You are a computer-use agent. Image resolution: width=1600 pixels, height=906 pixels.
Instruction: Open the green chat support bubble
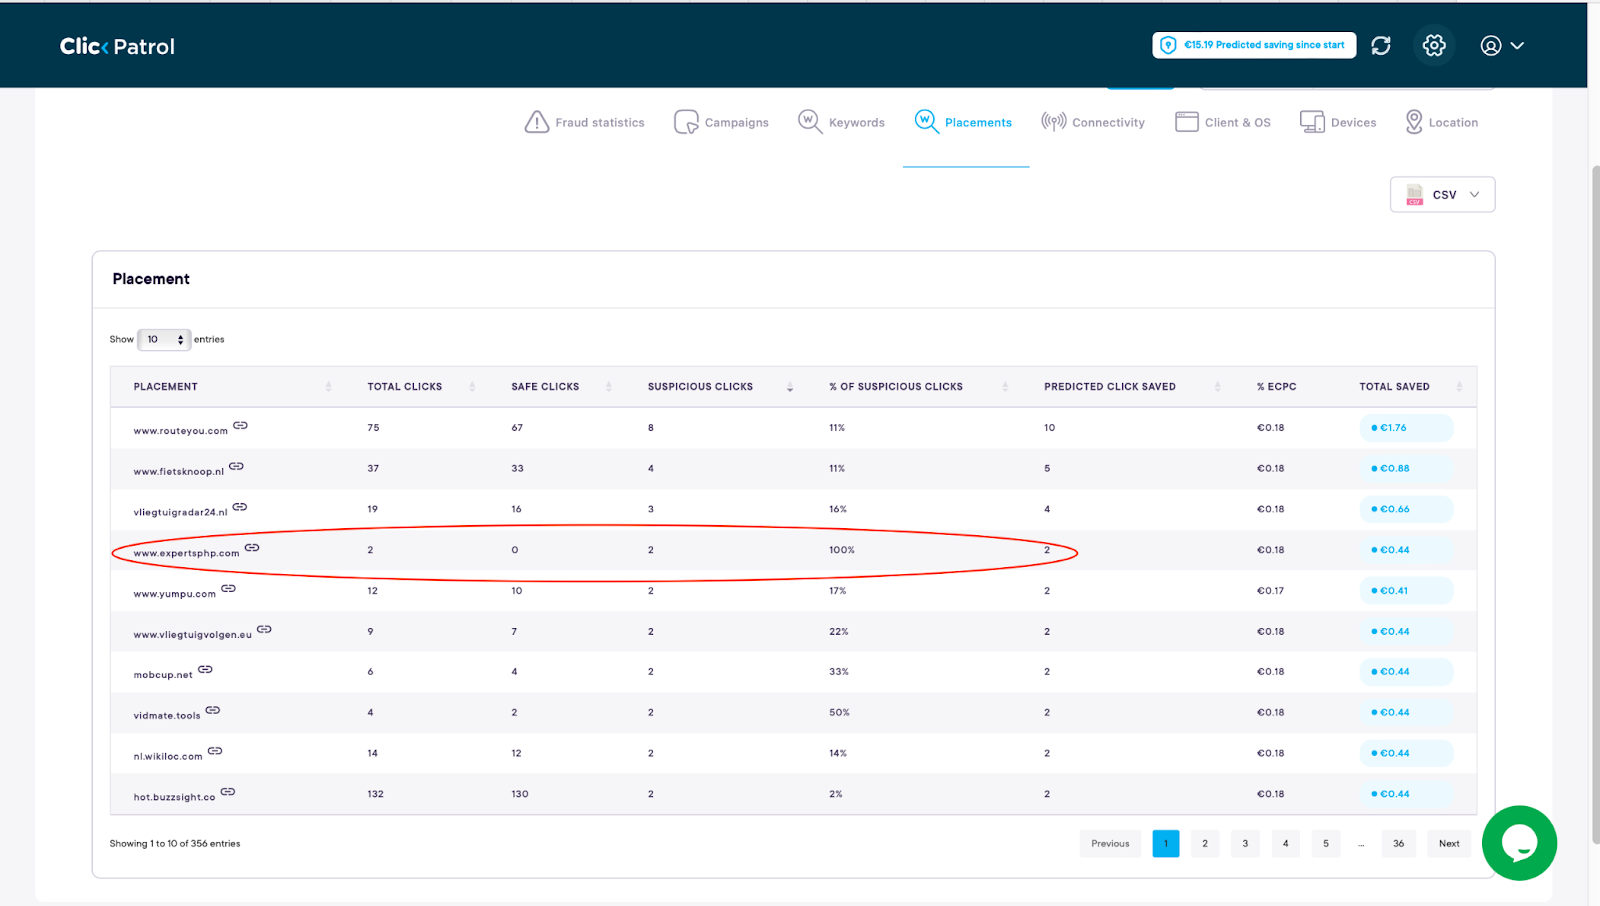(x=1518, y=843)
